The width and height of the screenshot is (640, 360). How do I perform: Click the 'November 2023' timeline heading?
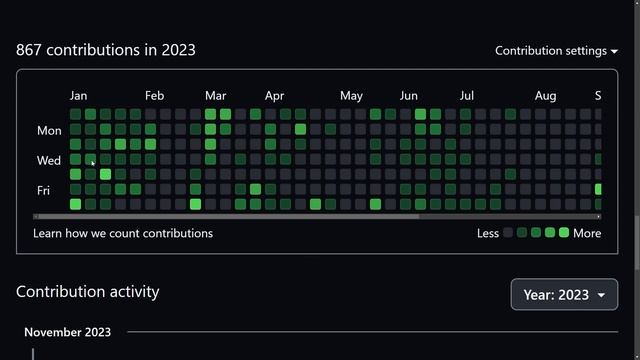(x=67, y=332)
